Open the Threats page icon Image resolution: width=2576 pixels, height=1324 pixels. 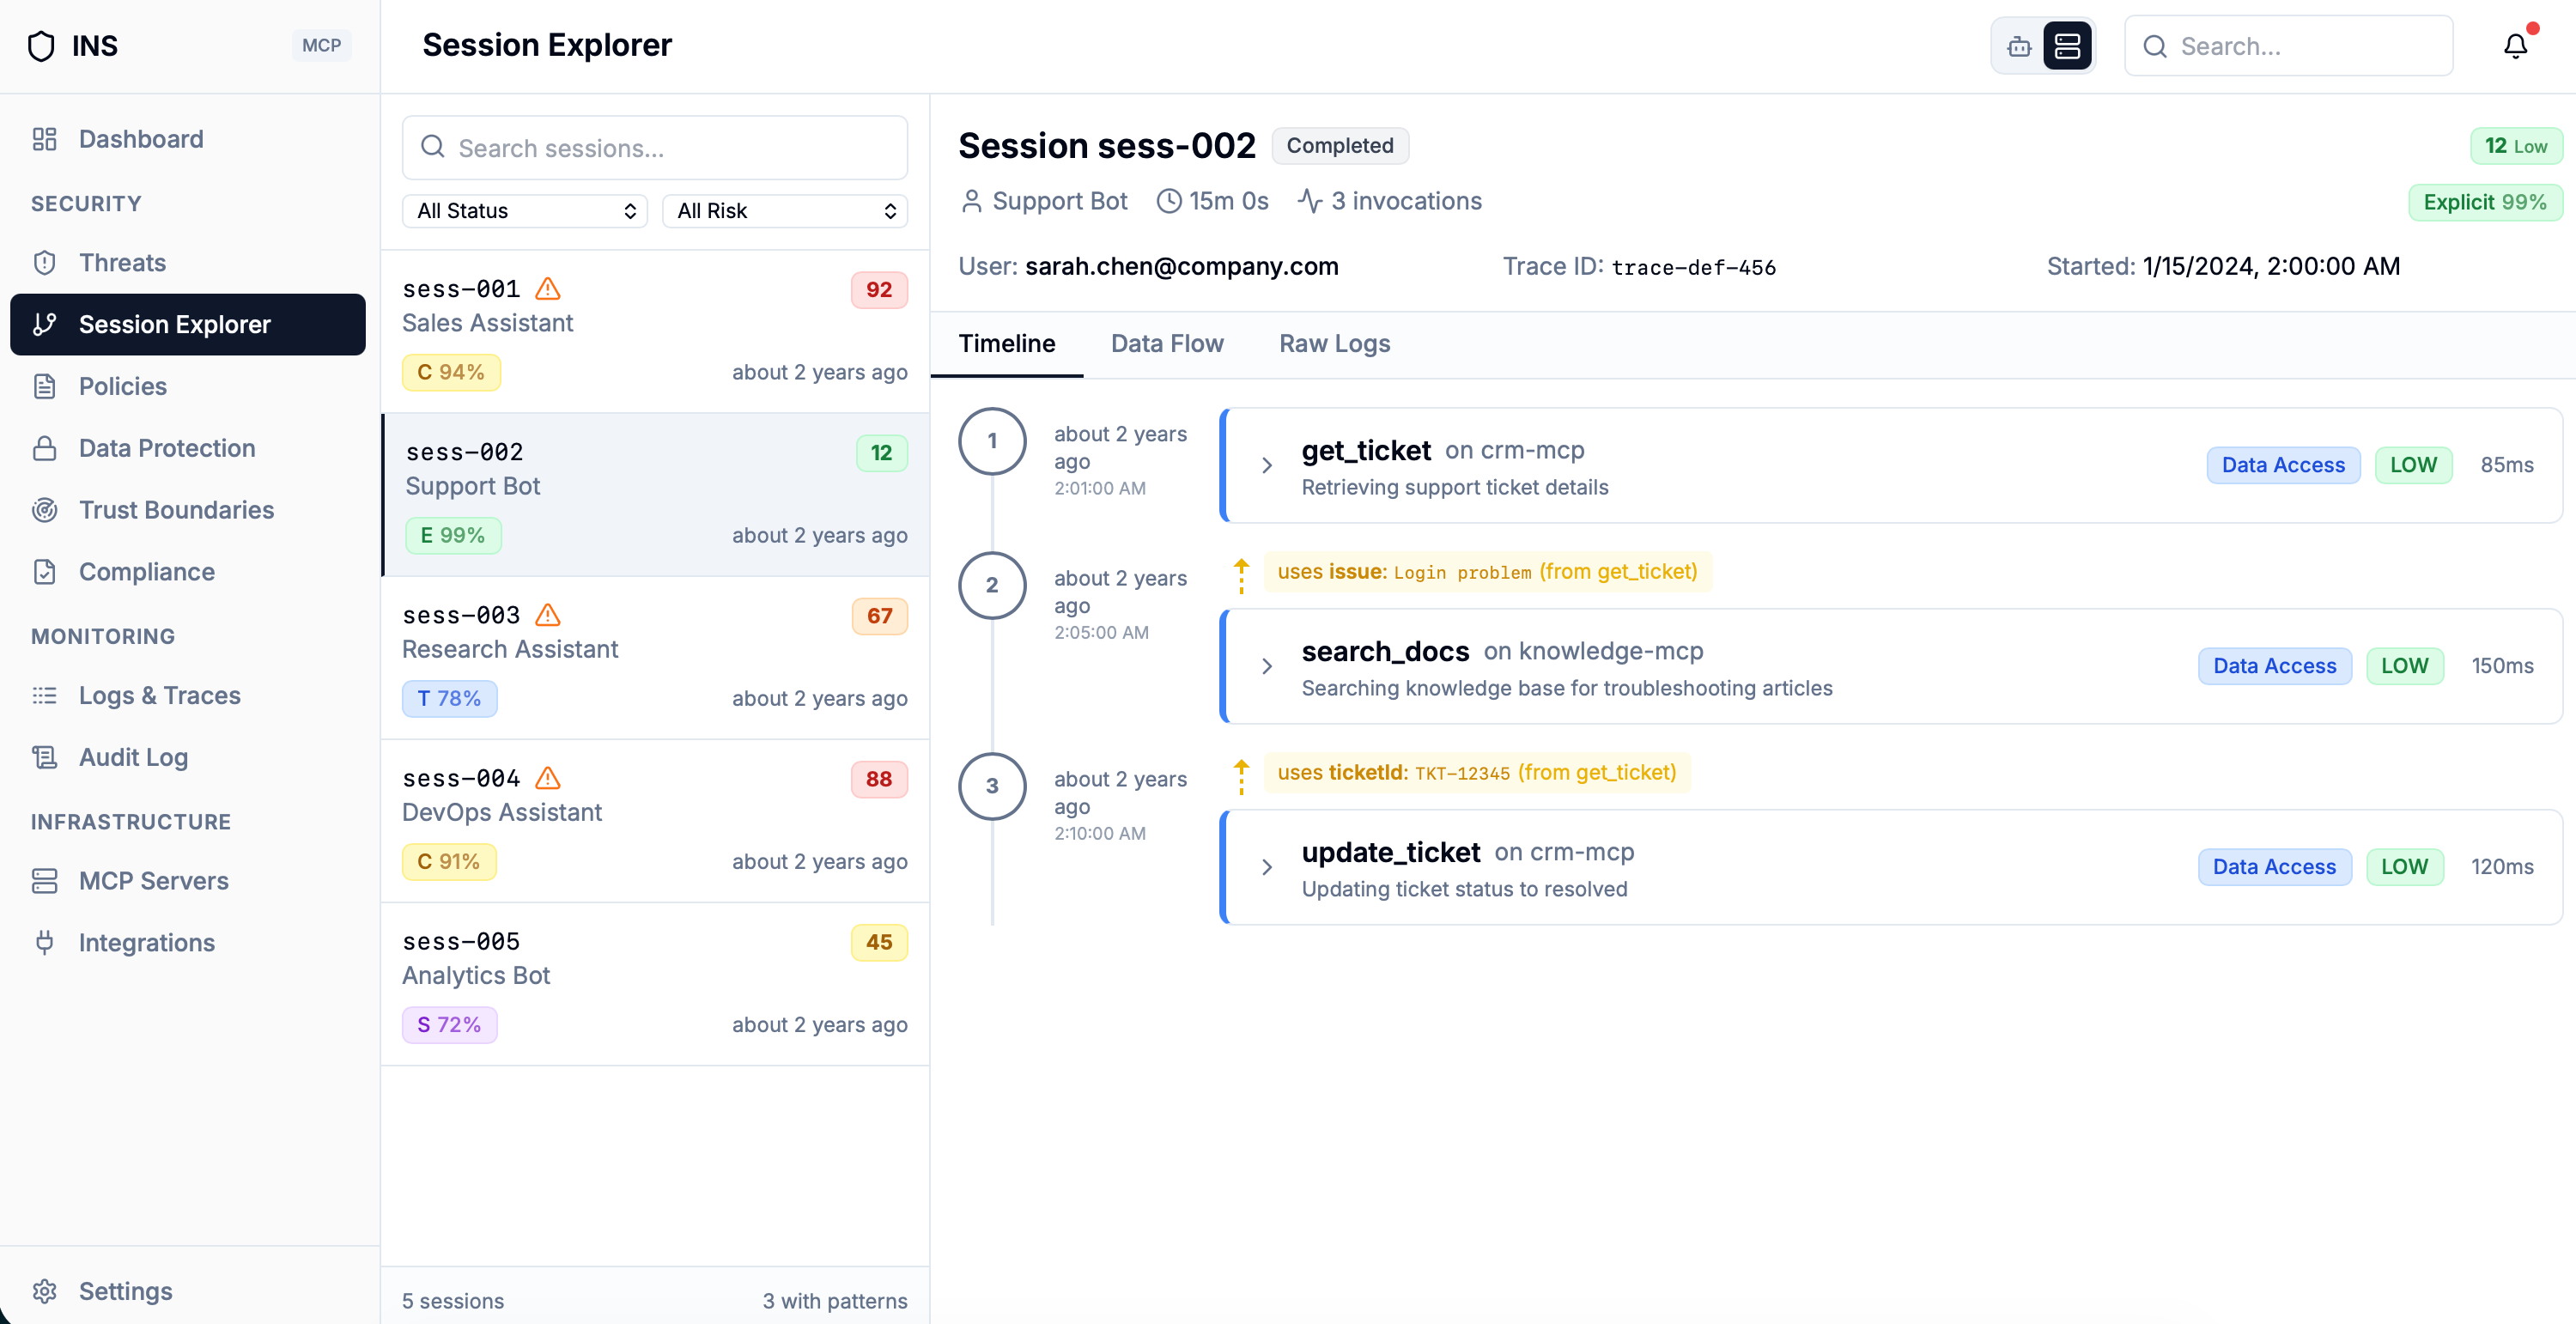(x=45, y=263)
